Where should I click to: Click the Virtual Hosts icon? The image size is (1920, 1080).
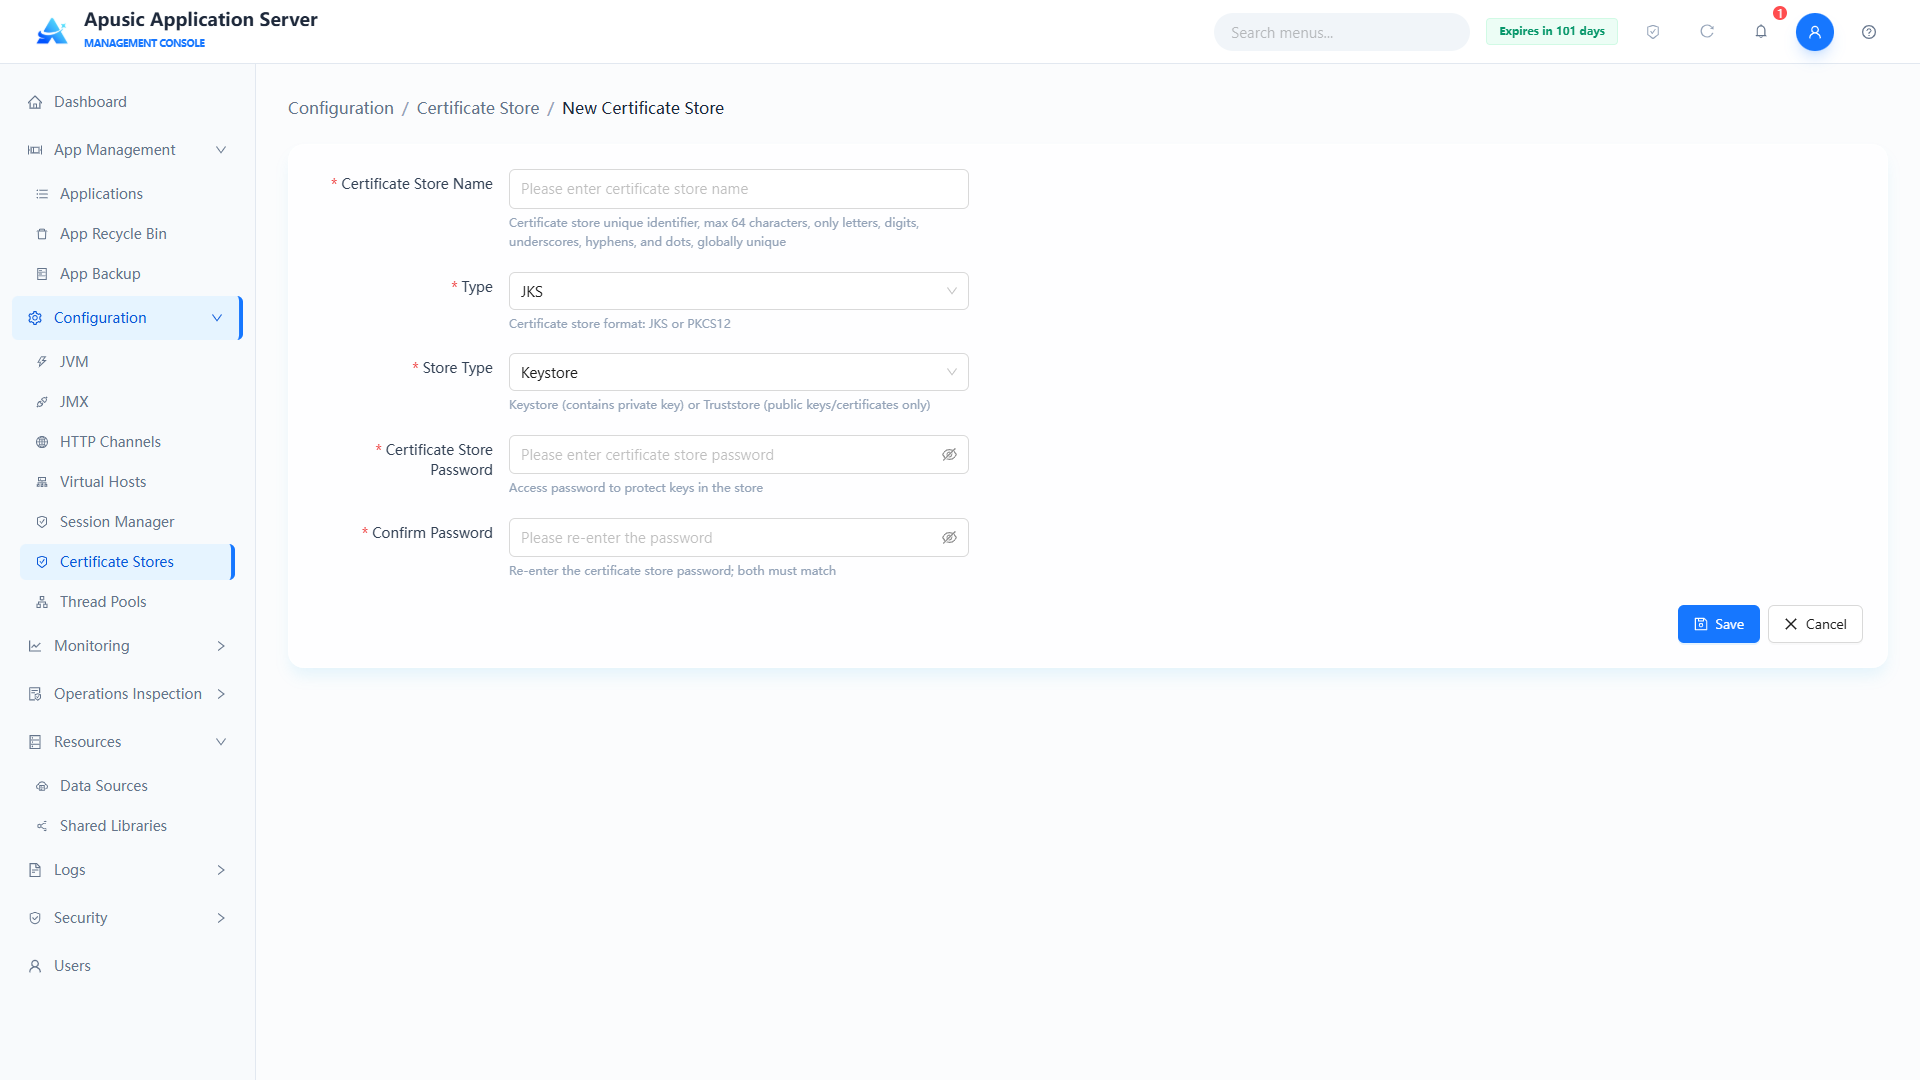point(42,482)
